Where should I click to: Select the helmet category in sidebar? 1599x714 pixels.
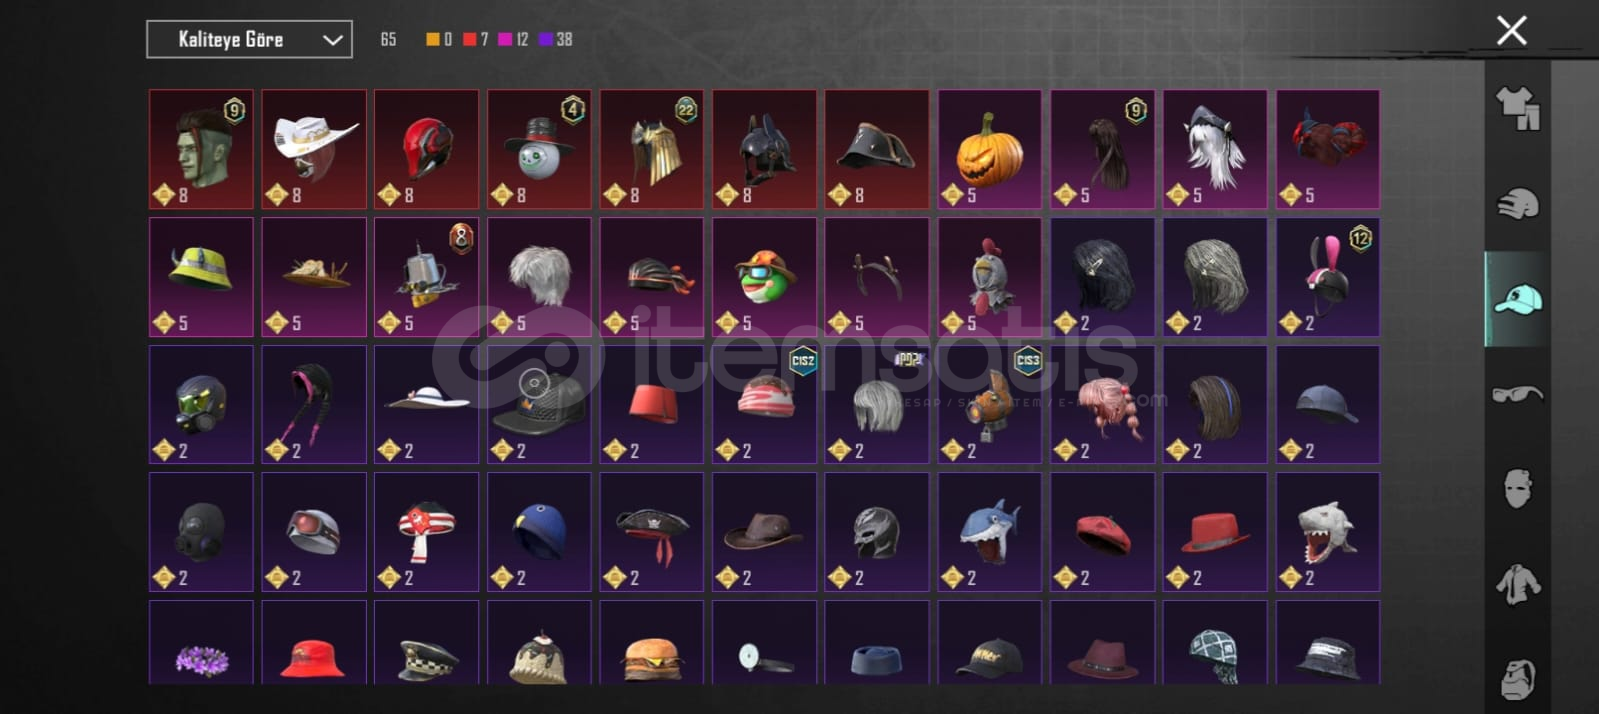pos(1517,204)
